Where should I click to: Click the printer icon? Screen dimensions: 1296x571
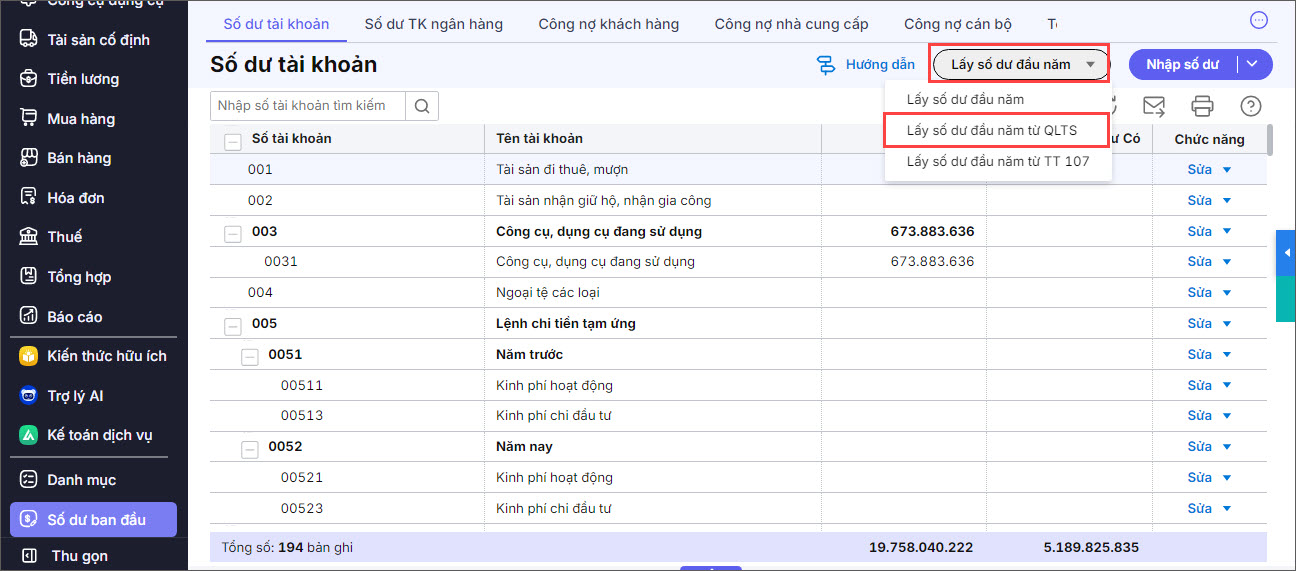(x=1202, y=106)
